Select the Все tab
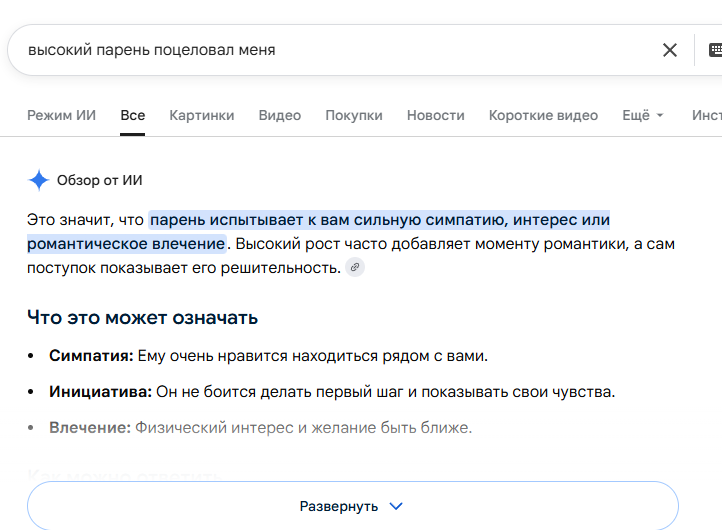 pyautogui.click(x=133, y=115)
